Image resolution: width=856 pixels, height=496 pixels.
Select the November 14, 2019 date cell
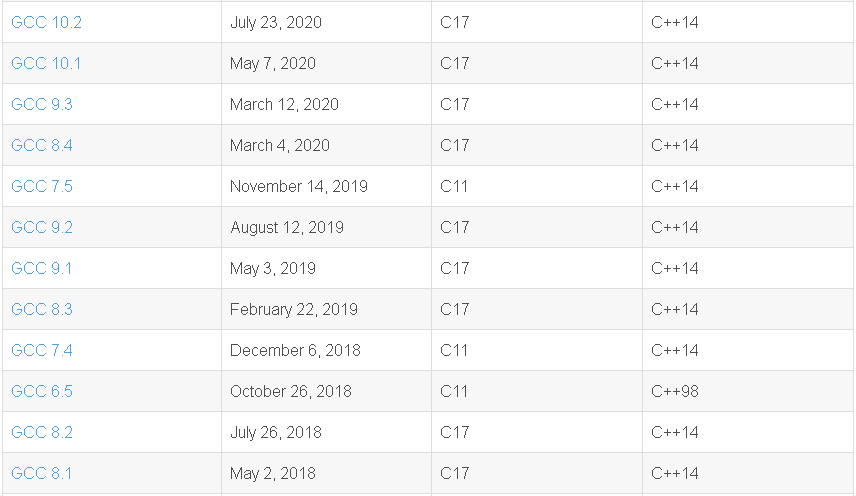299,186
